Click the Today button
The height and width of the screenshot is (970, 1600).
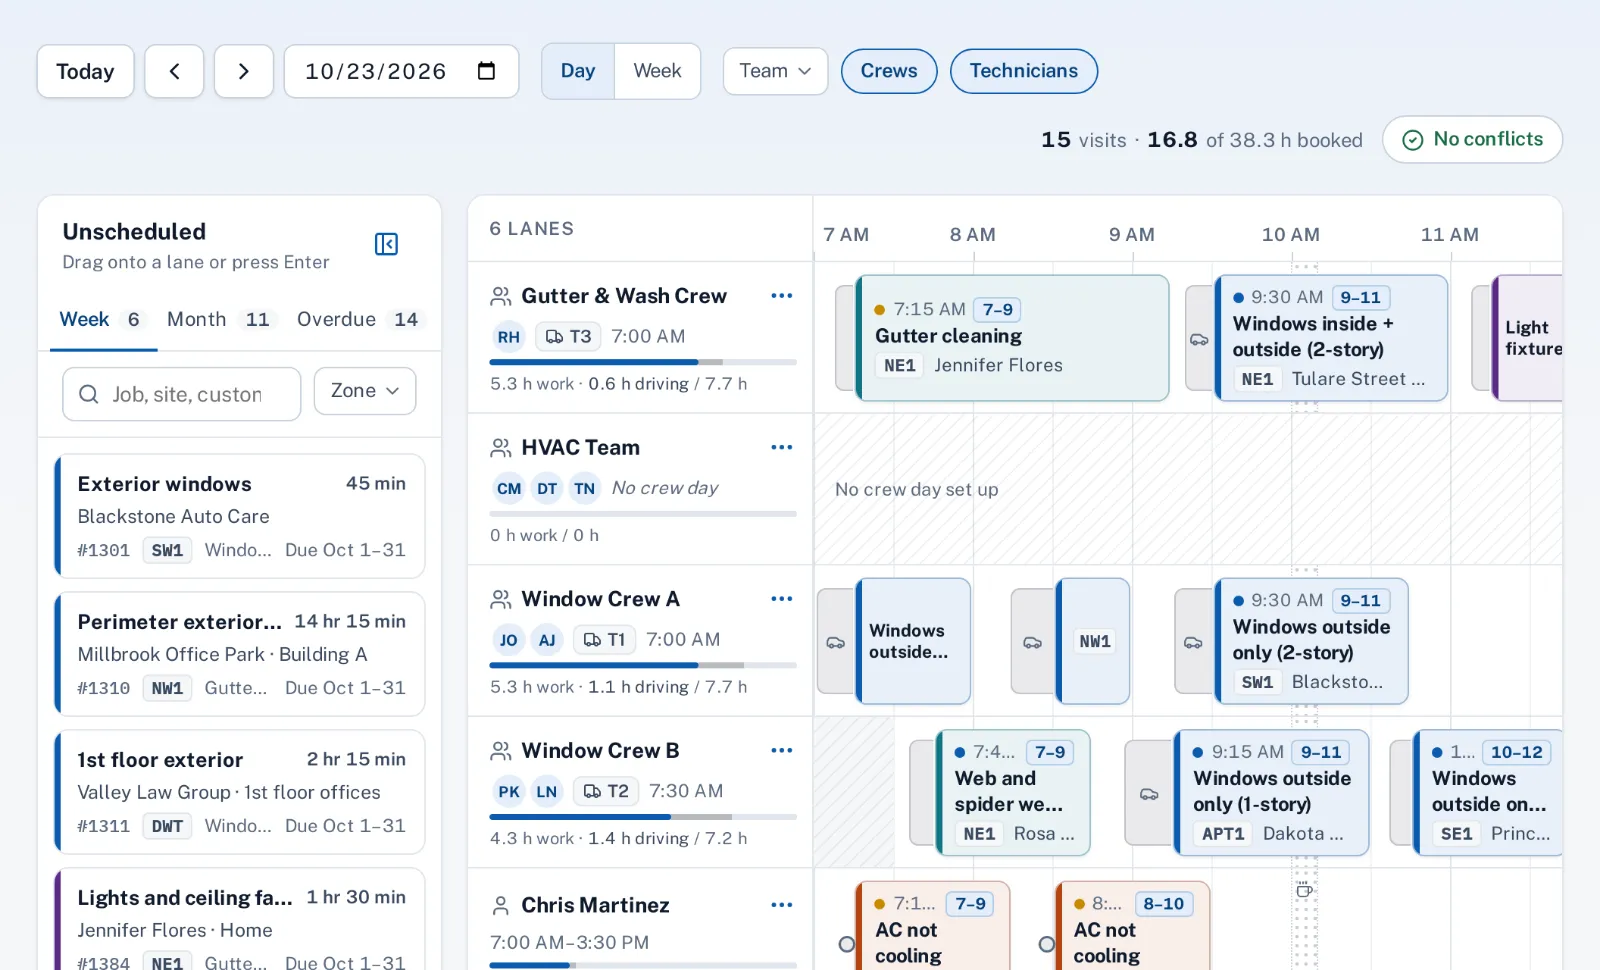pyautogui.click(x=85, y=71)
